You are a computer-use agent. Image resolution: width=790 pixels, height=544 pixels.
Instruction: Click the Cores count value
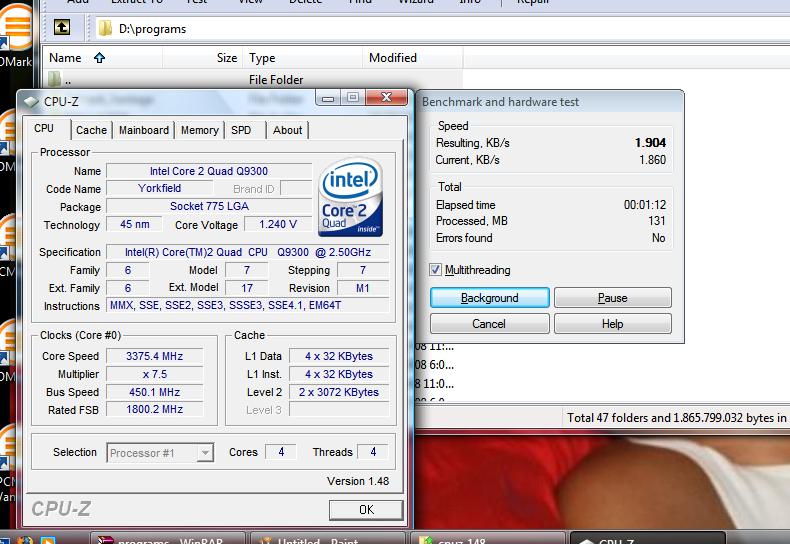coord(281,452)
